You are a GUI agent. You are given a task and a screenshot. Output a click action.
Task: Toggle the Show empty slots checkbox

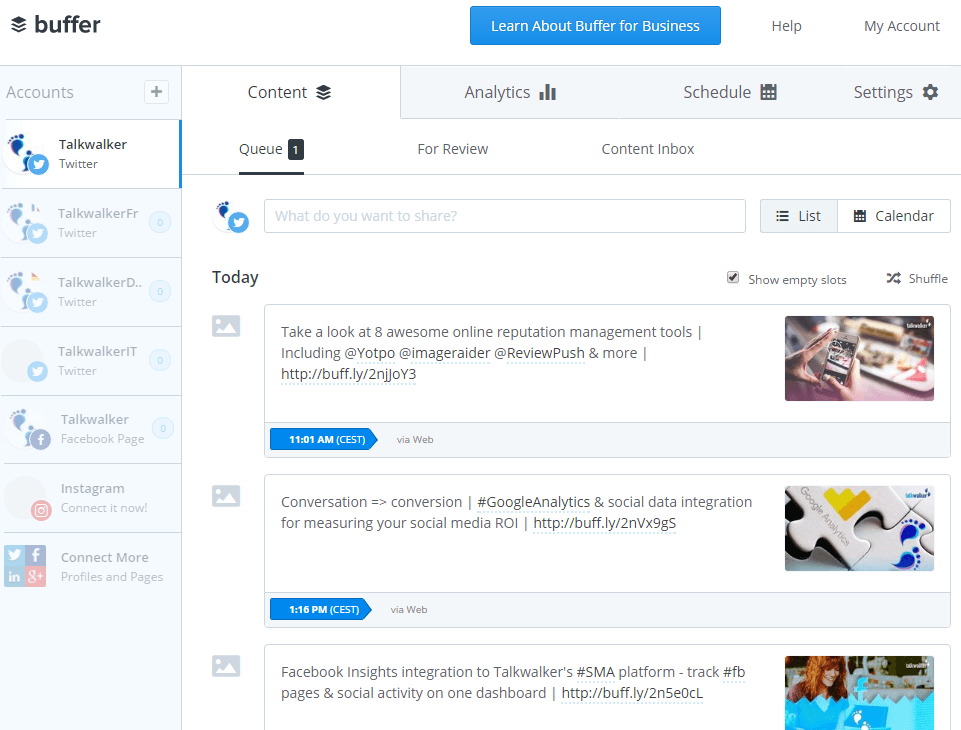point(733,278)
